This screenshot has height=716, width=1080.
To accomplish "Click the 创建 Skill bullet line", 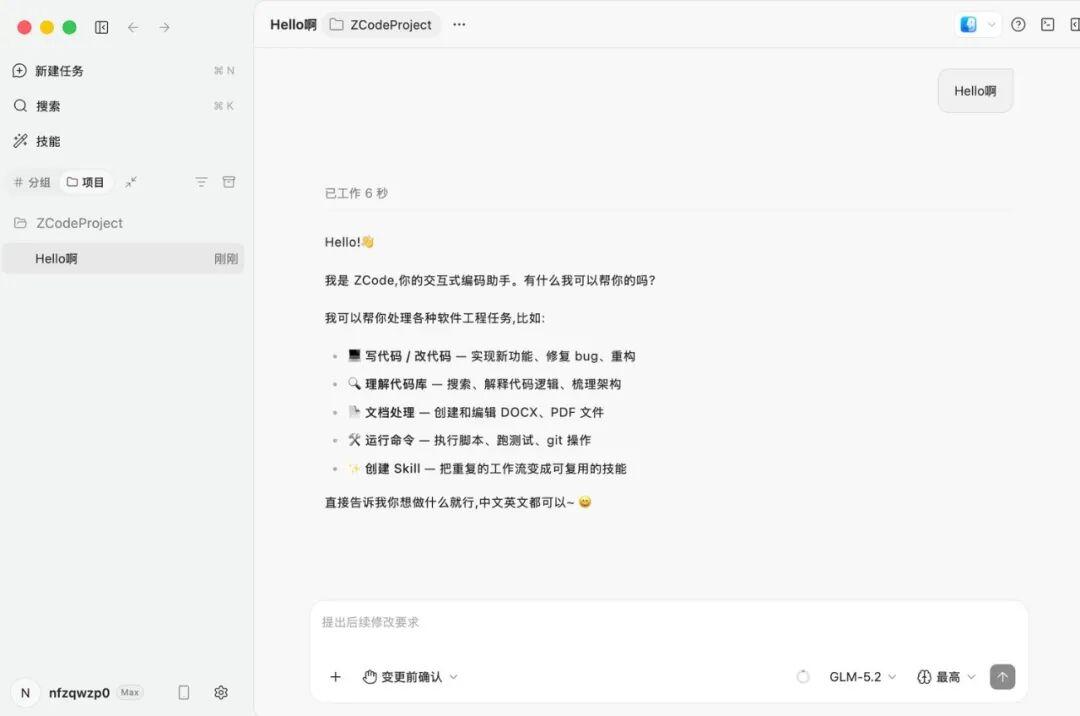I will [x=487, y=469].
